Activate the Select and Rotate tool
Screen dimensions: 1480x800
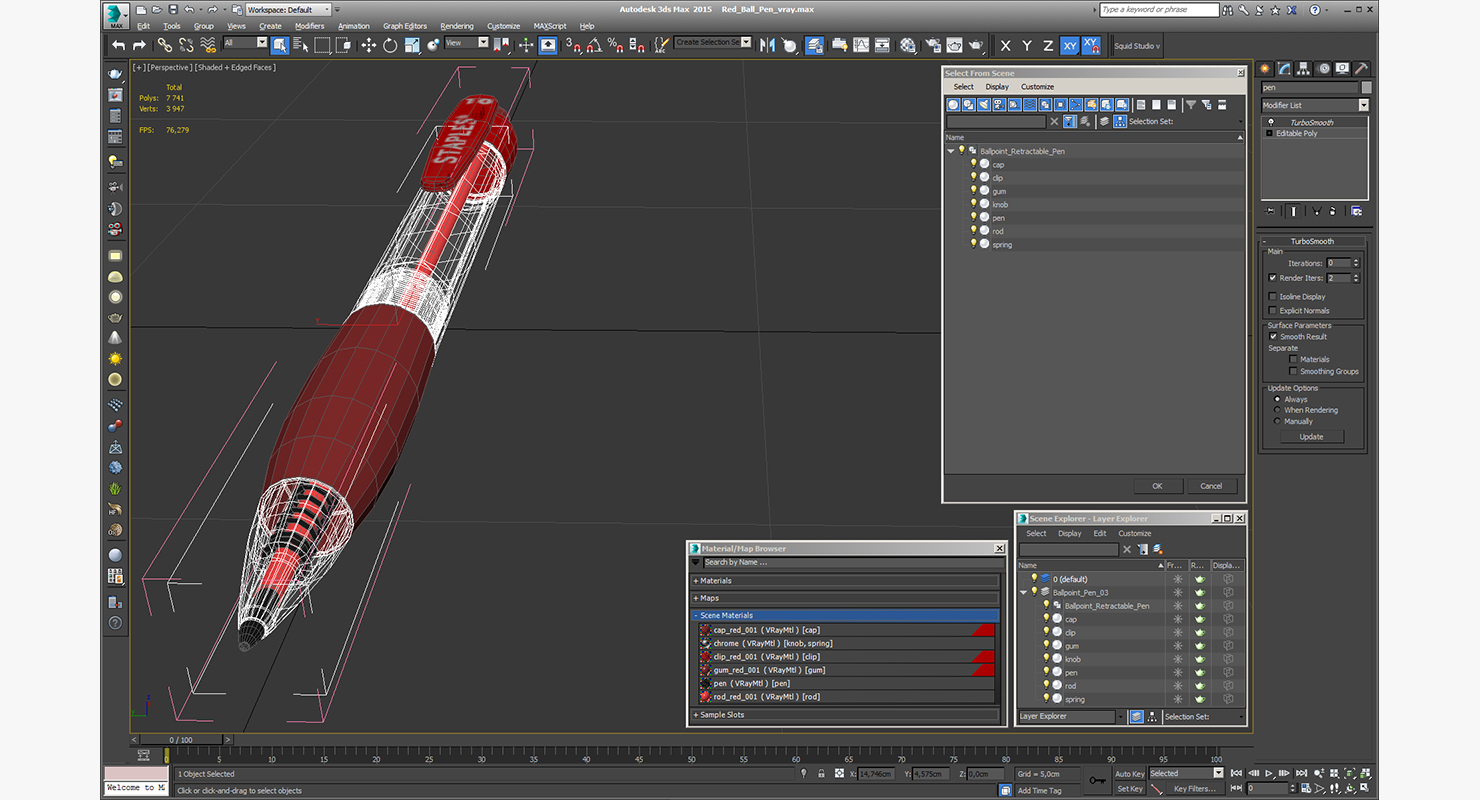pyautogui.click(x=390, y=45)
